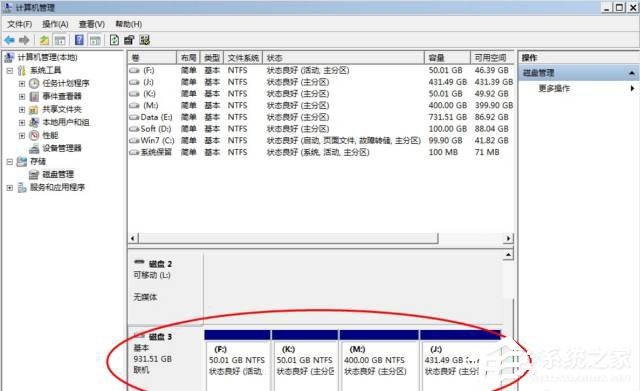Expand the 事件查看器 node
640x391 pixels.
[22, 97]
